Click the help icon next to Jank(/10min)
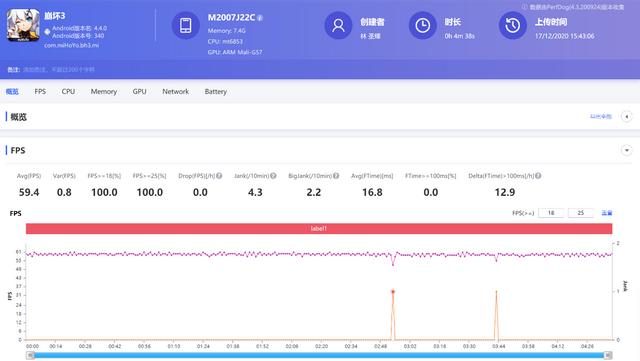The image size is (640, 361). click(x=273, y=176)
